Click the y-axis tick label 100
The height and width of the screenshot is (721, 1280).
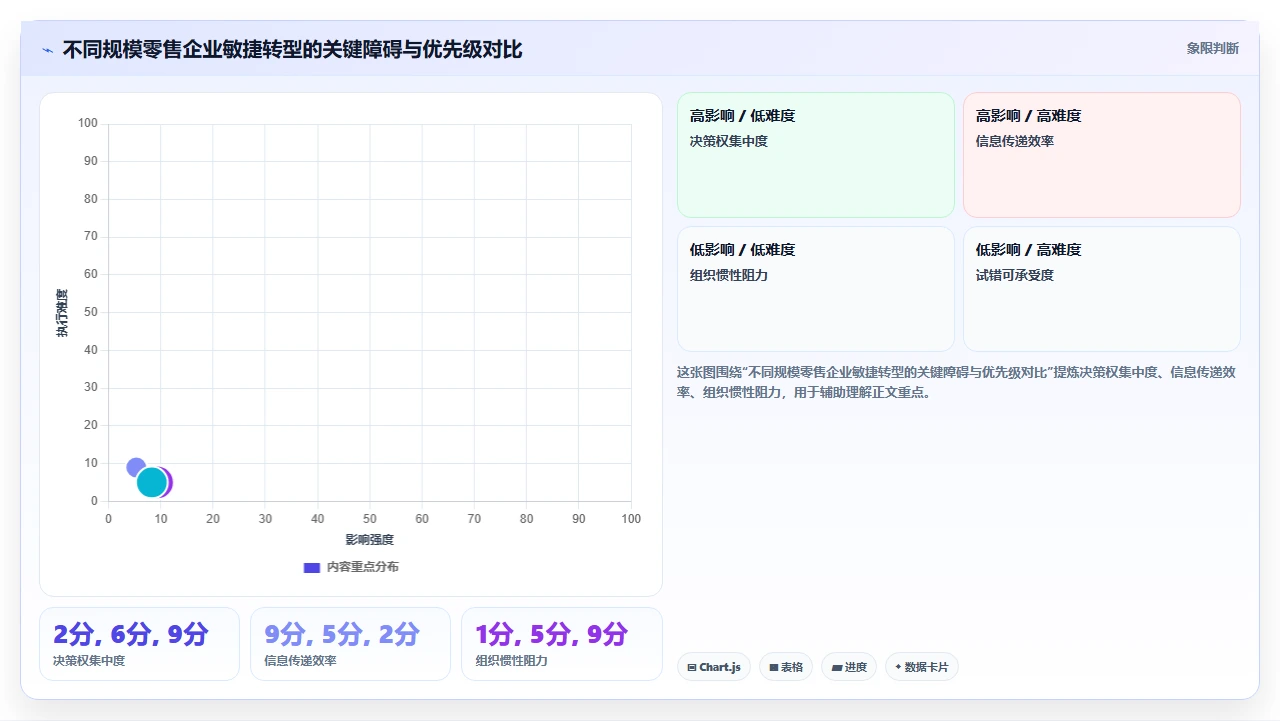coord(88,123)
